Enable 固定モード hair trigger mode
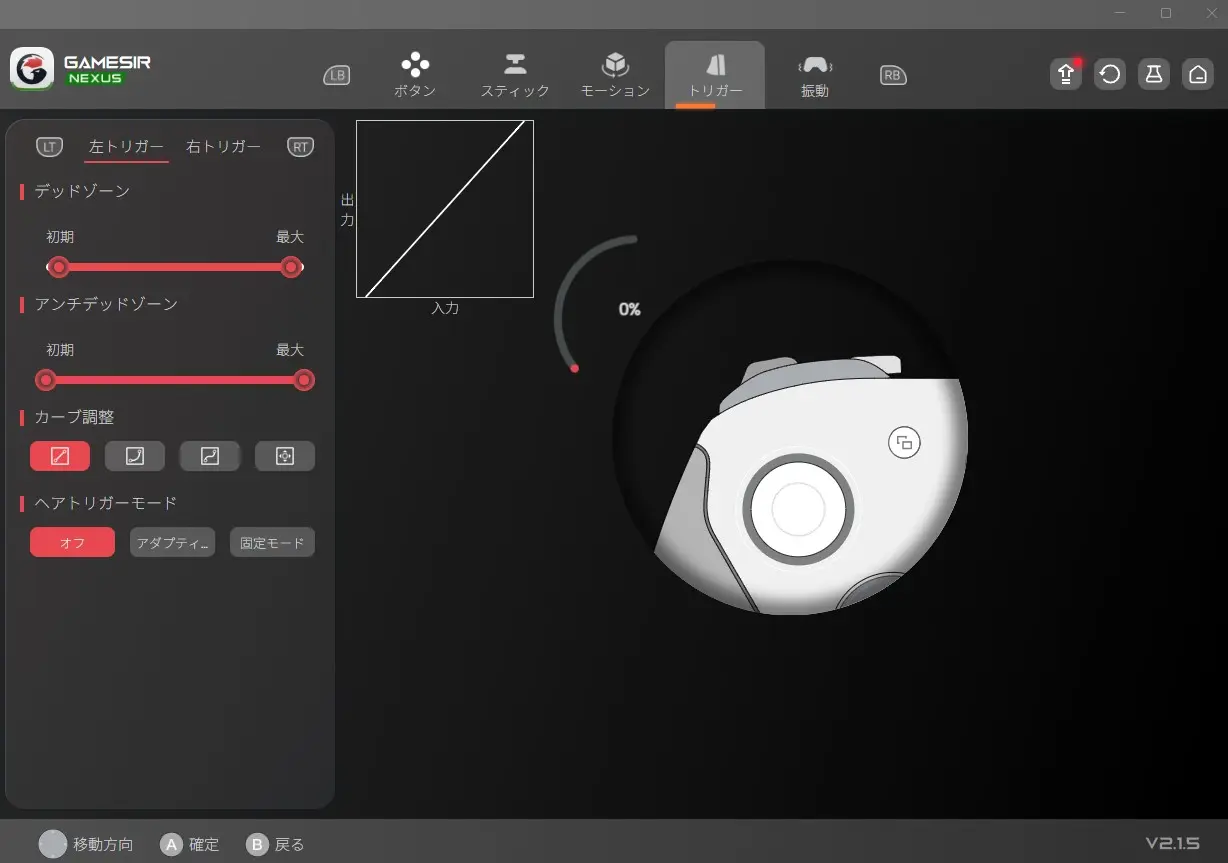Image resolution: width=1228 pixels, height=863 pixels. click(x=272, y=543)
